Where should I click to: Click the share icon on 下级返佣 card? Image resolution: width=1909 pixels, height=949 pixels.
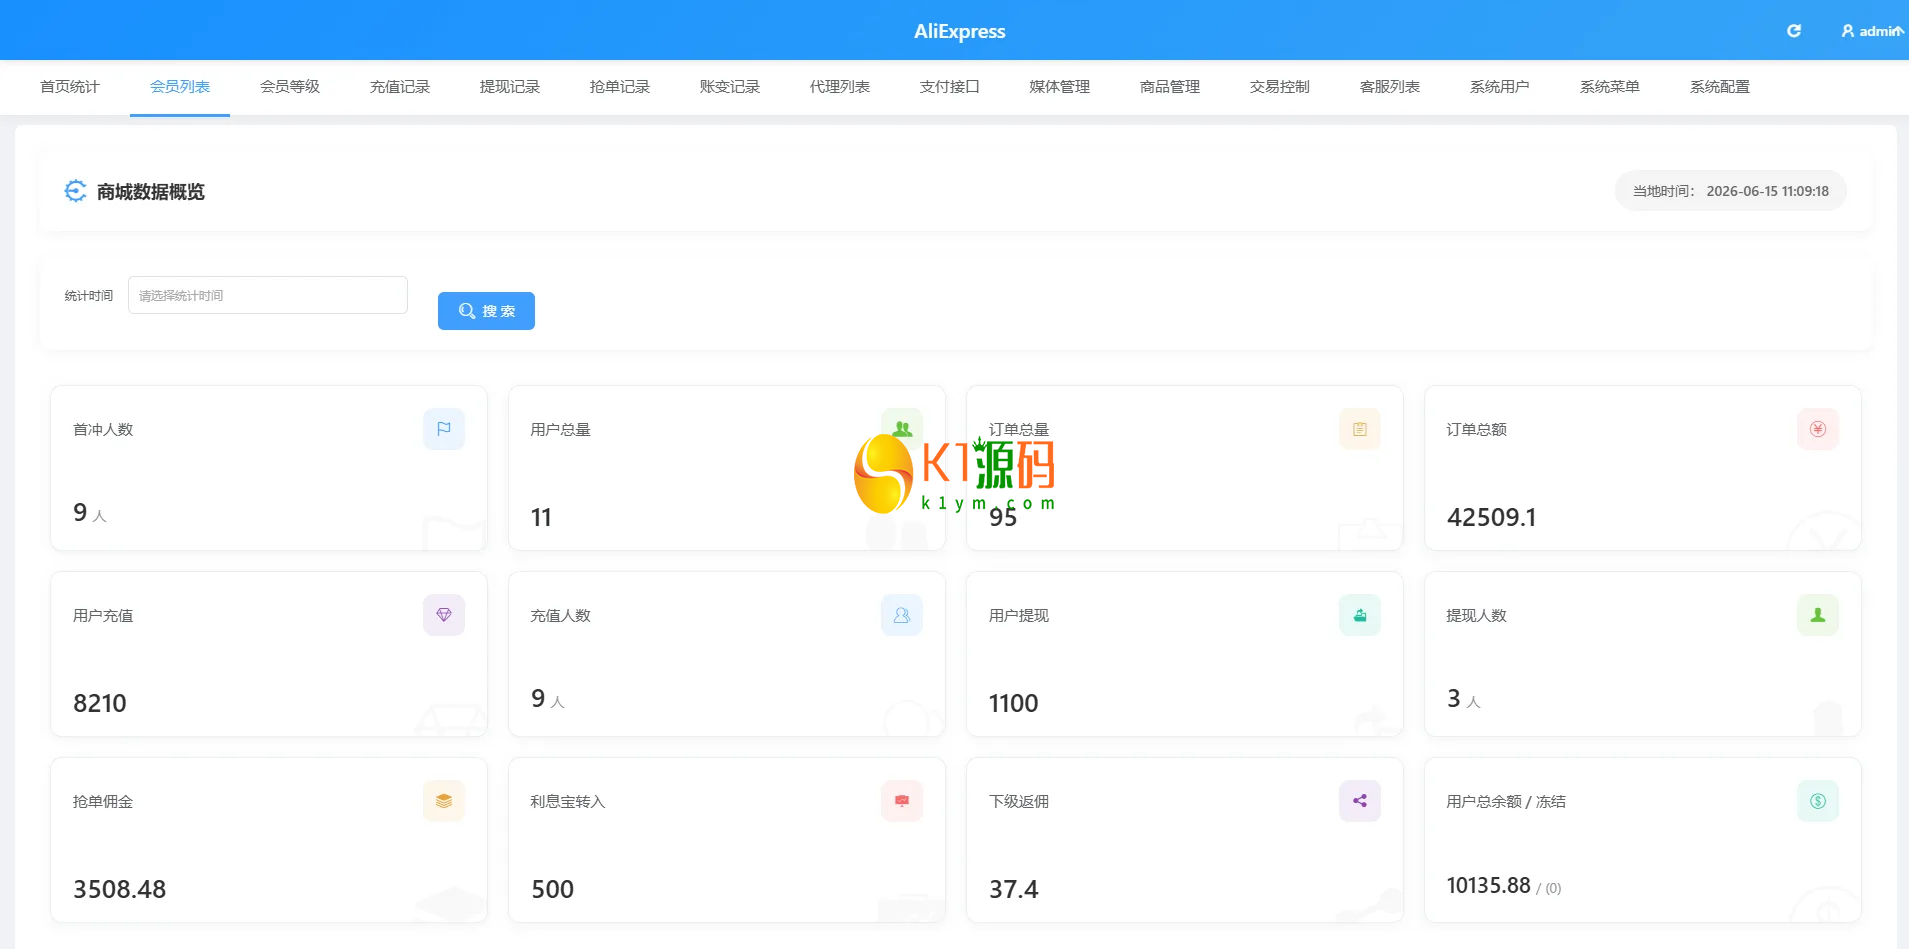(x=1360, y=801)
